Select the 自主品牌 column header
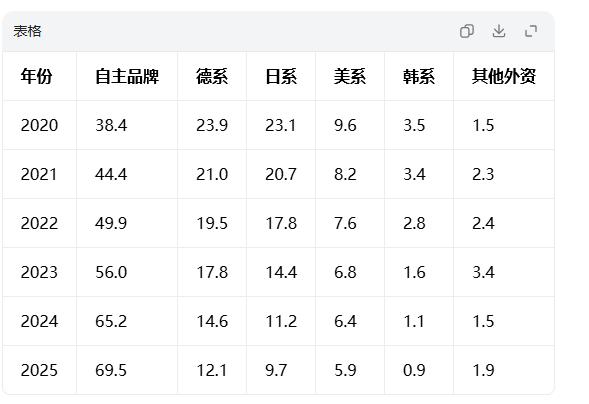This screenshot has height=404, width=589. click(127, 76)
